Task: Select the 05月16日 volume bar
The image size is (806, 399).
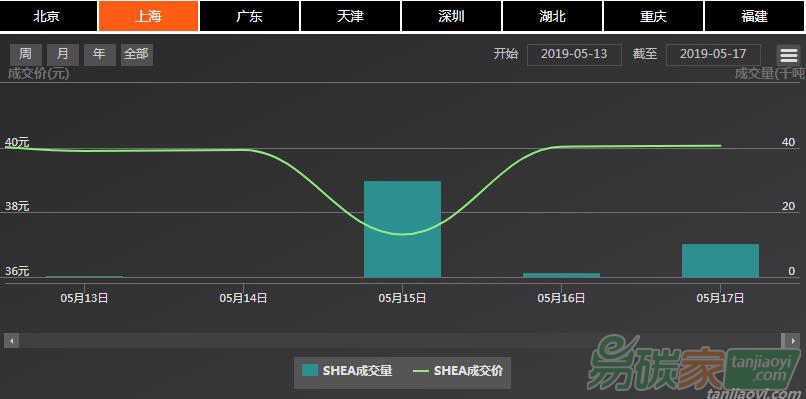Action: 561,275
